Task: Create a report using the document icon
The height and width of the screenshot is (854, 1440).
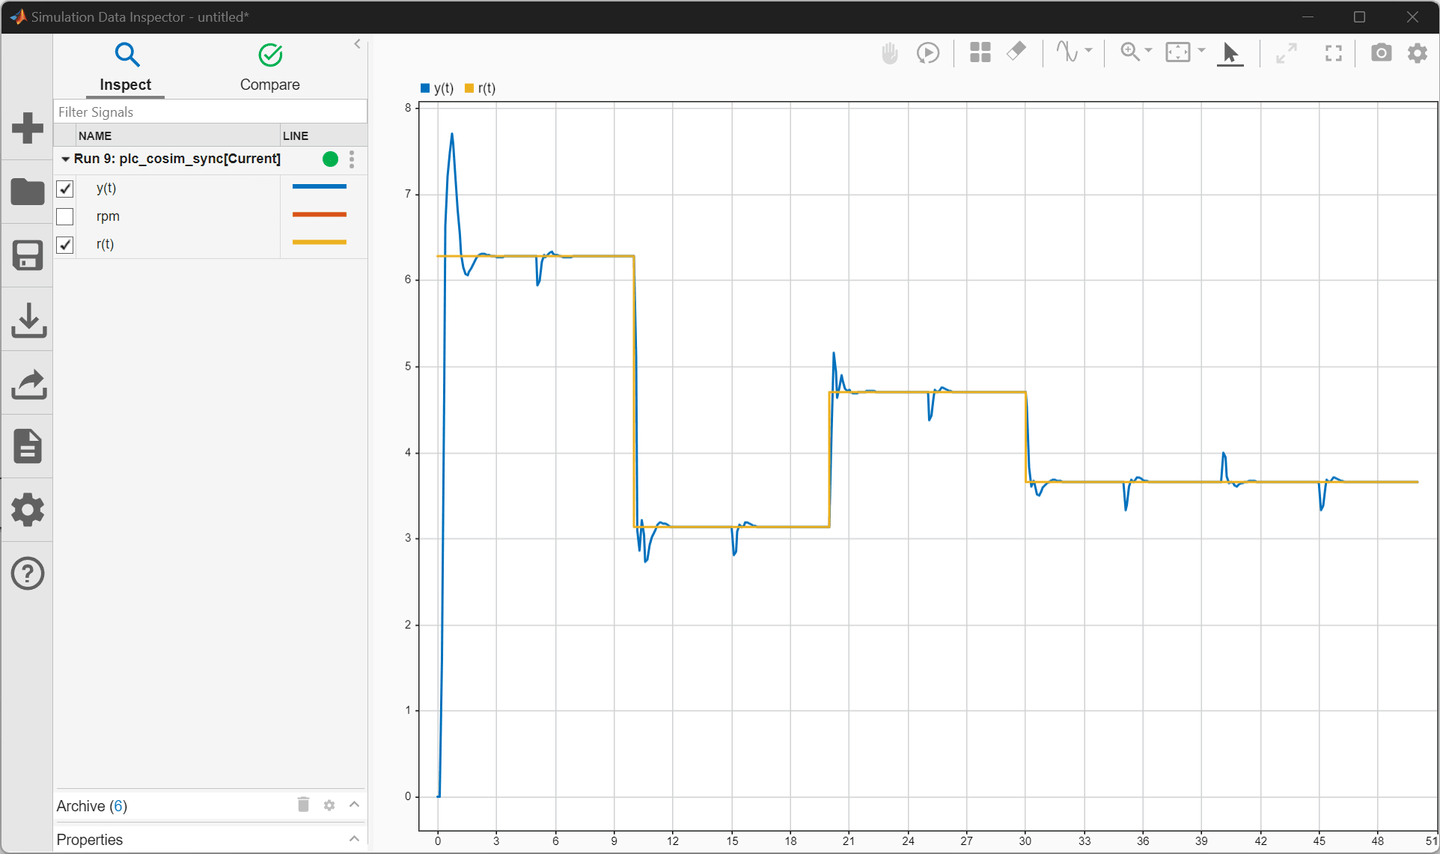Action: click(27, 445)
